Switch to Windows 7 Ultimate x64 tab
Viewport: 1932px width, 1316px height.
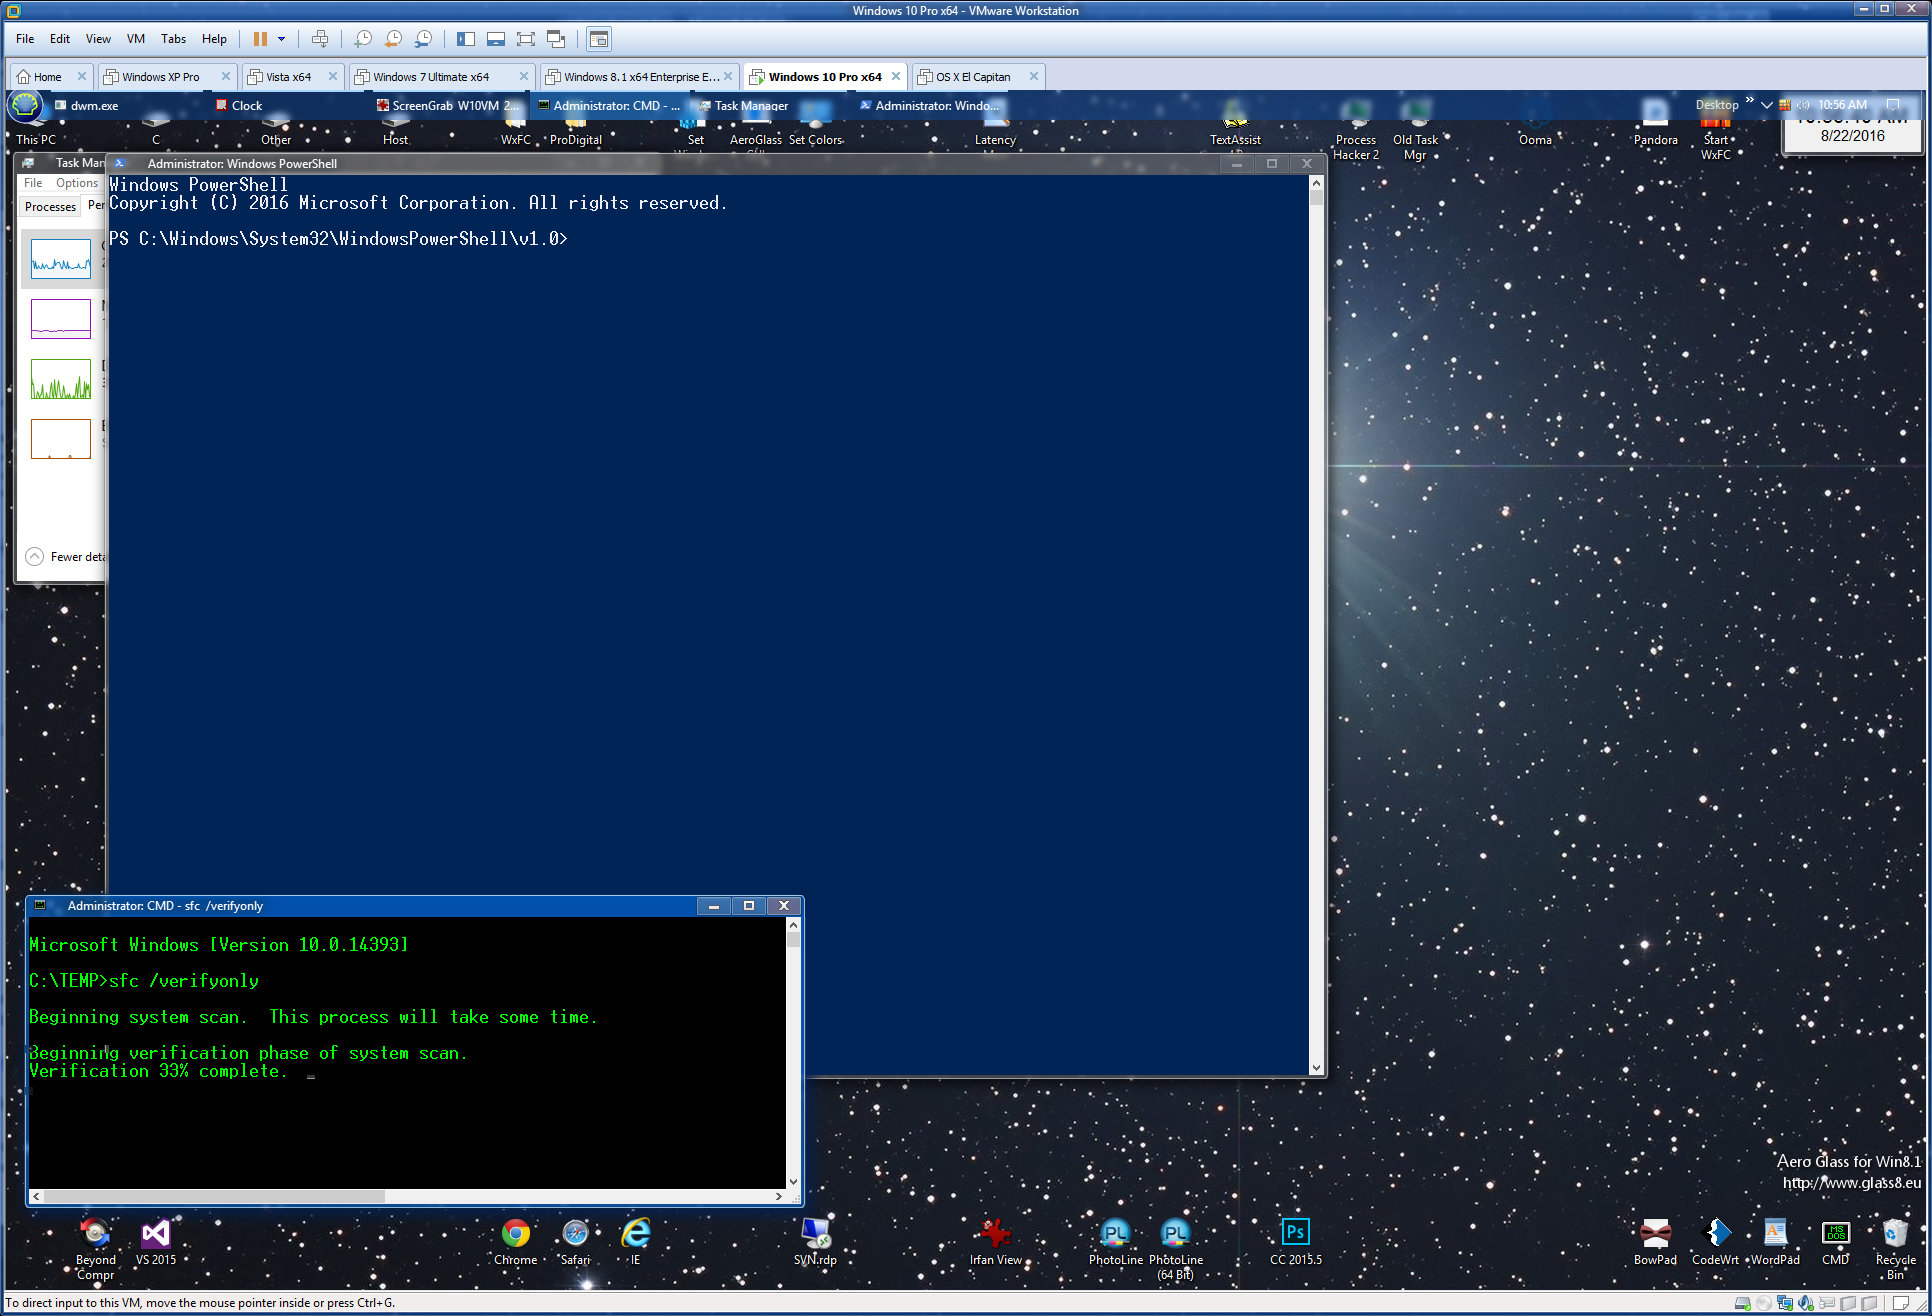(431, 77)
